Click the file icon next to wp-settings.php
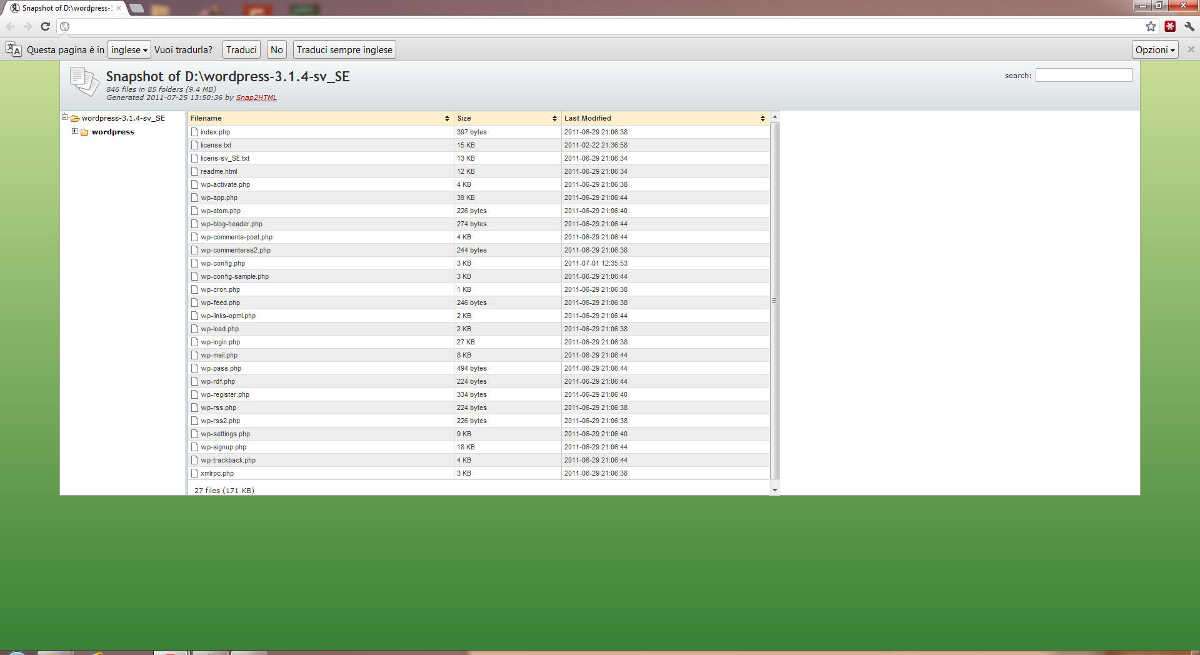Viewport: 1200px width, 655px height. point(195,434)
